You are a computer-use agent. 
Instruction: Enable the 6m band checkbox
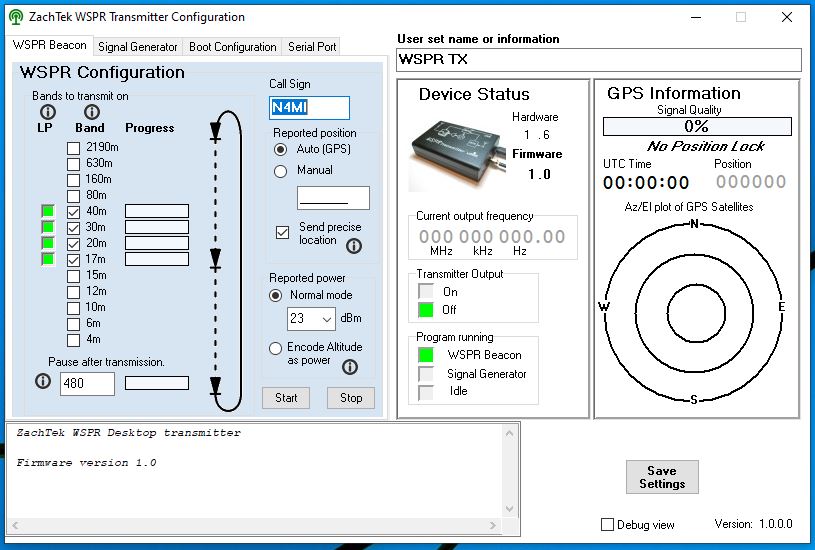point(73,324)
